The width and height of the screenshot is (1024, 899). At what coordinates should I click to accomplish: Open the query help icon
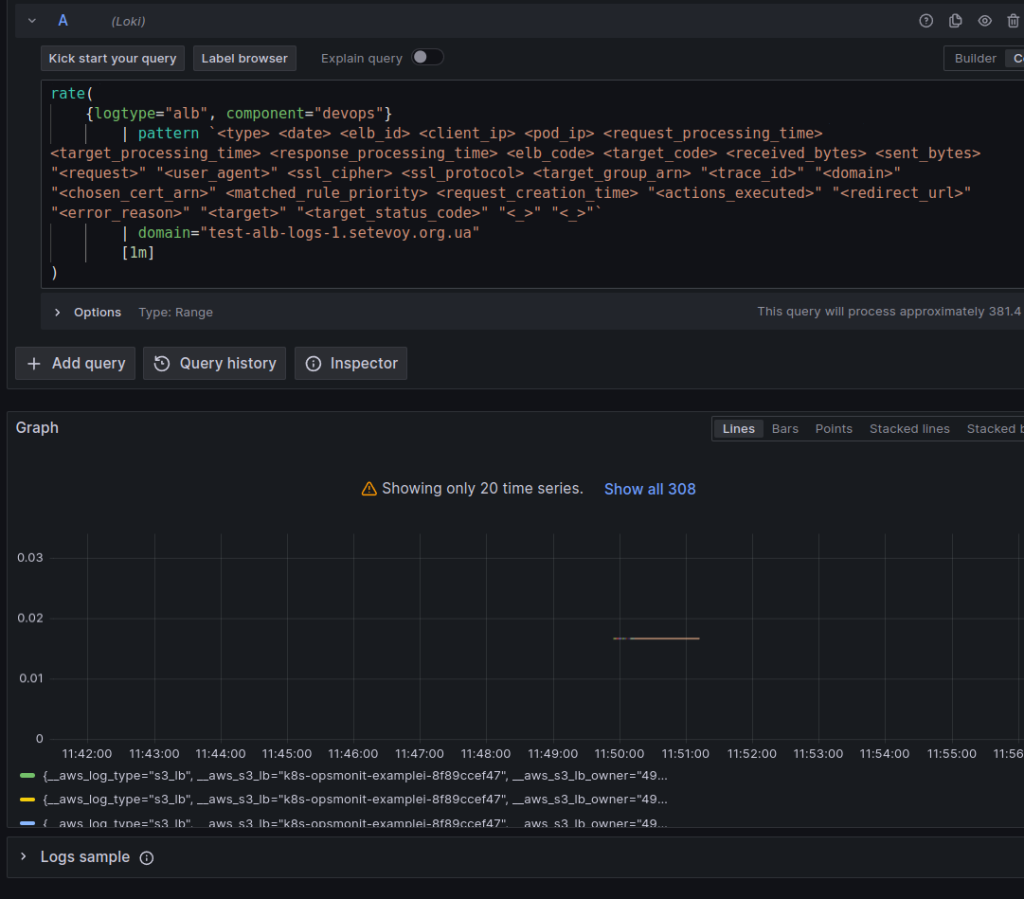click(925, 20)
